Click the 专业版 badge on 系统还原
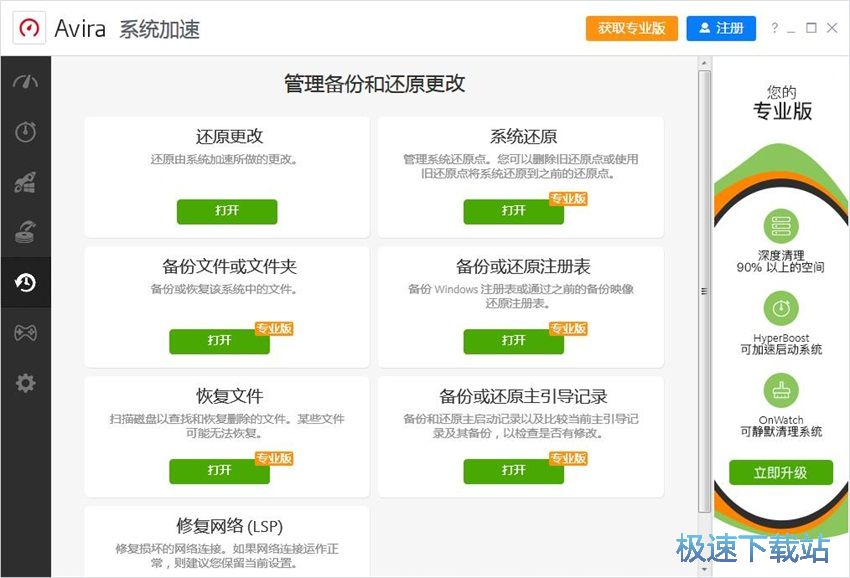The image size is (850, 578). (568, 198)
